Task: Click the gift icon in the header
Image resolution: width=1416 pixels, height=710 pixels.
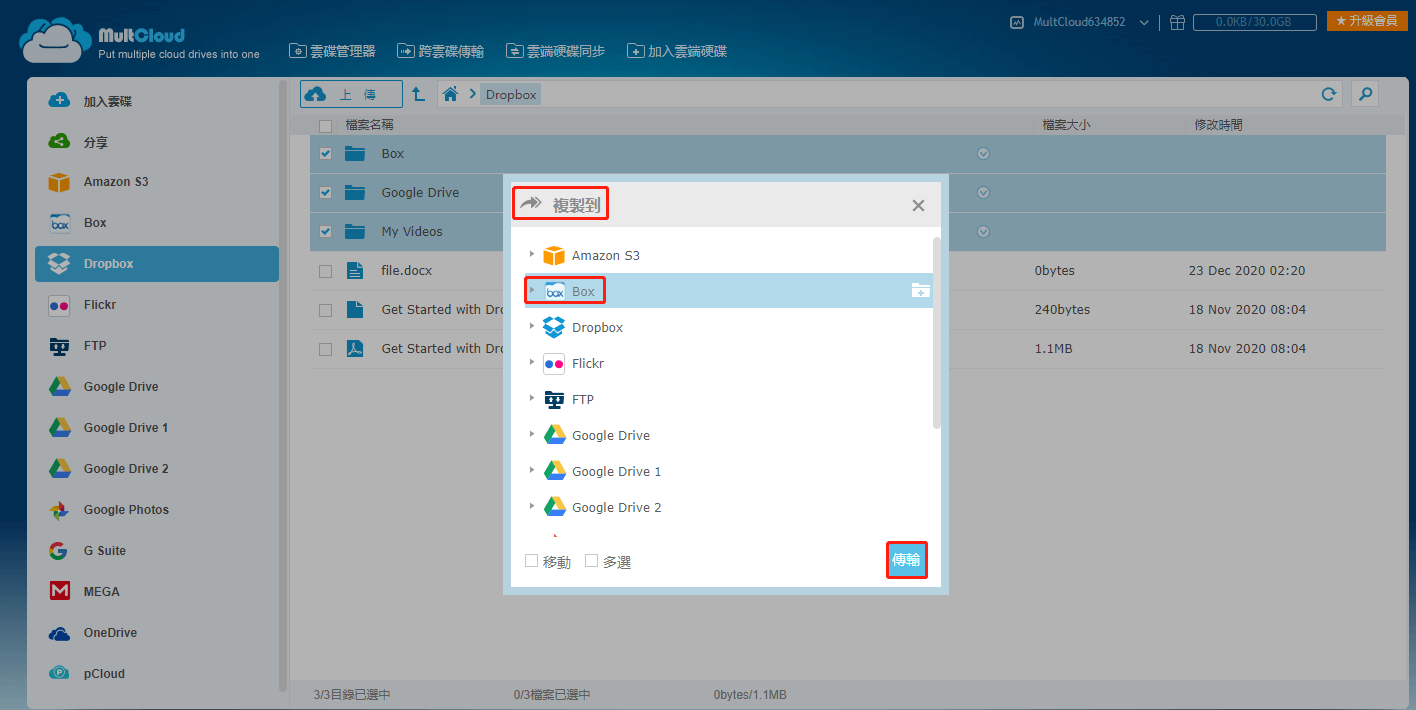Action: click(x=1177, y=21)
